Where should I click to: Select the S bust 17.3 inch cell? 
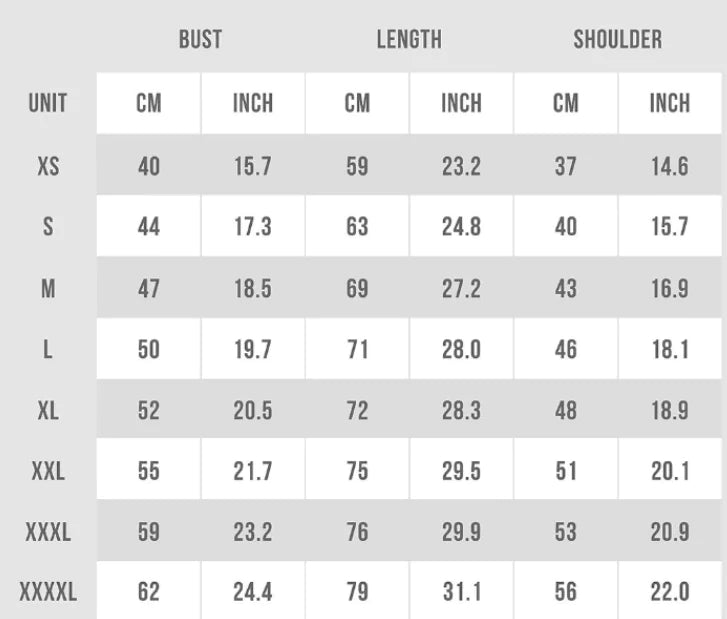(x=253, y=227)
